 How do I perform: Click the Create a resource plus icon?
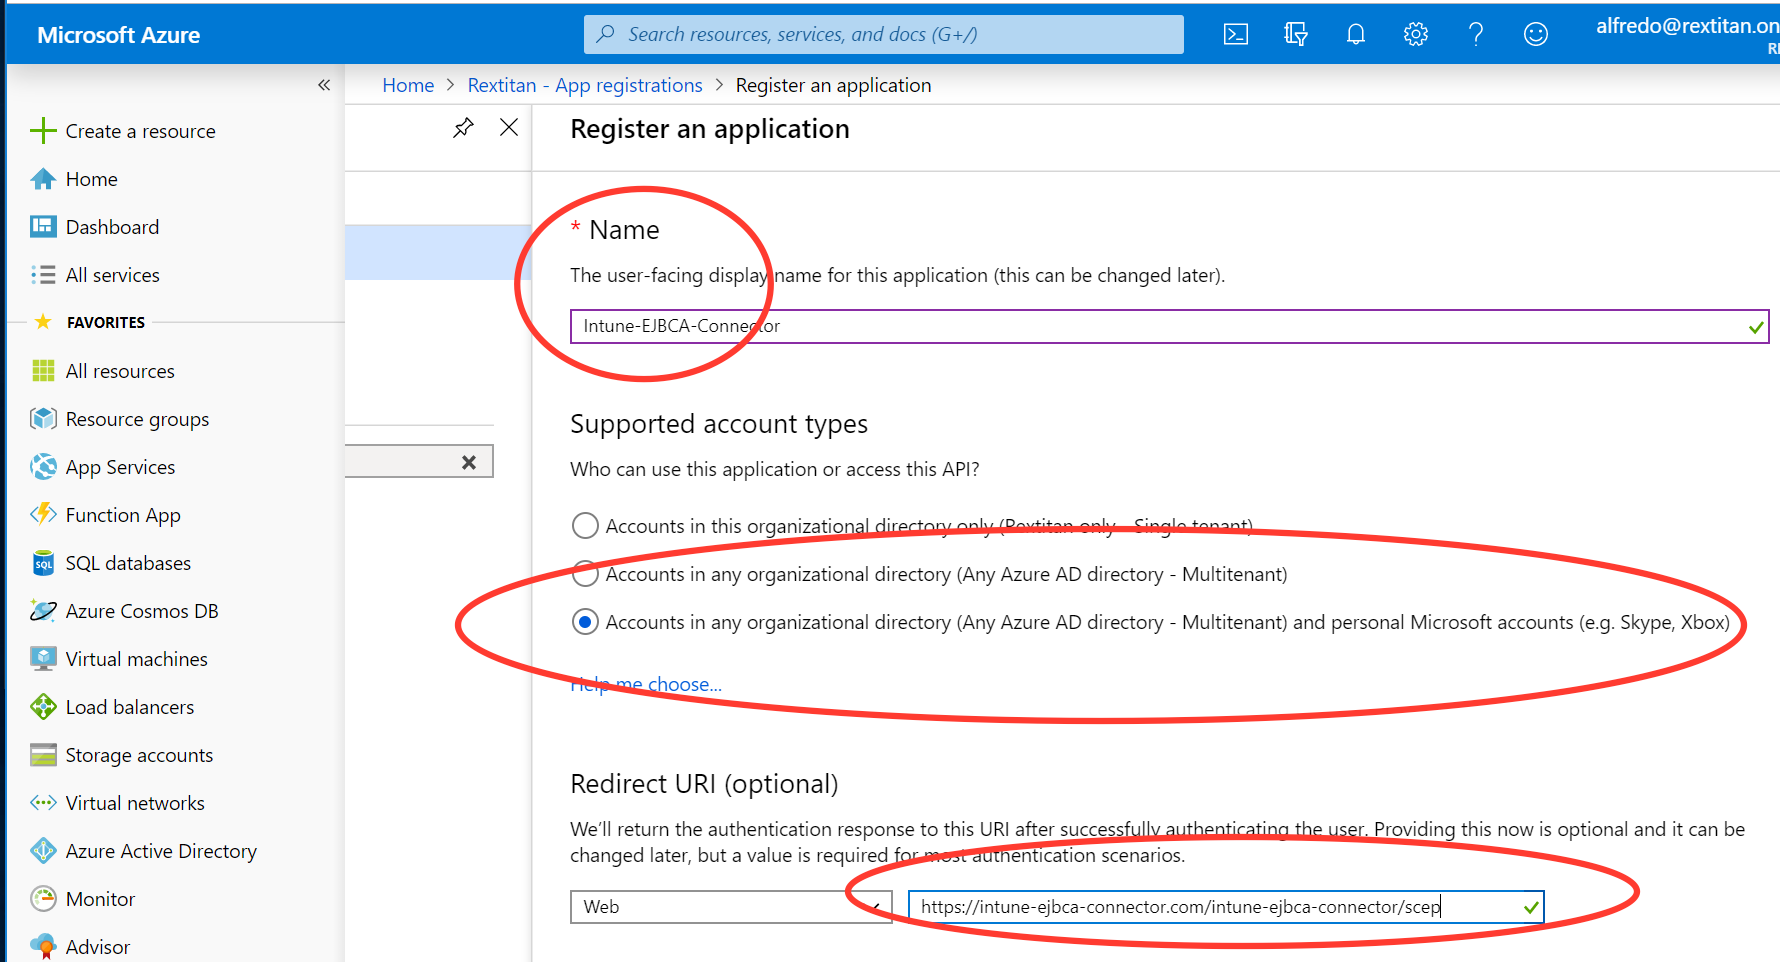coord(43,131)
